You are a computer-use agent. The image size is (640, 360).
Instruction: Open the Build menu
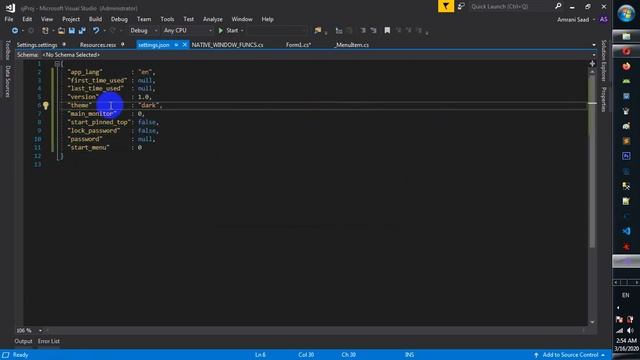(95, 19)
